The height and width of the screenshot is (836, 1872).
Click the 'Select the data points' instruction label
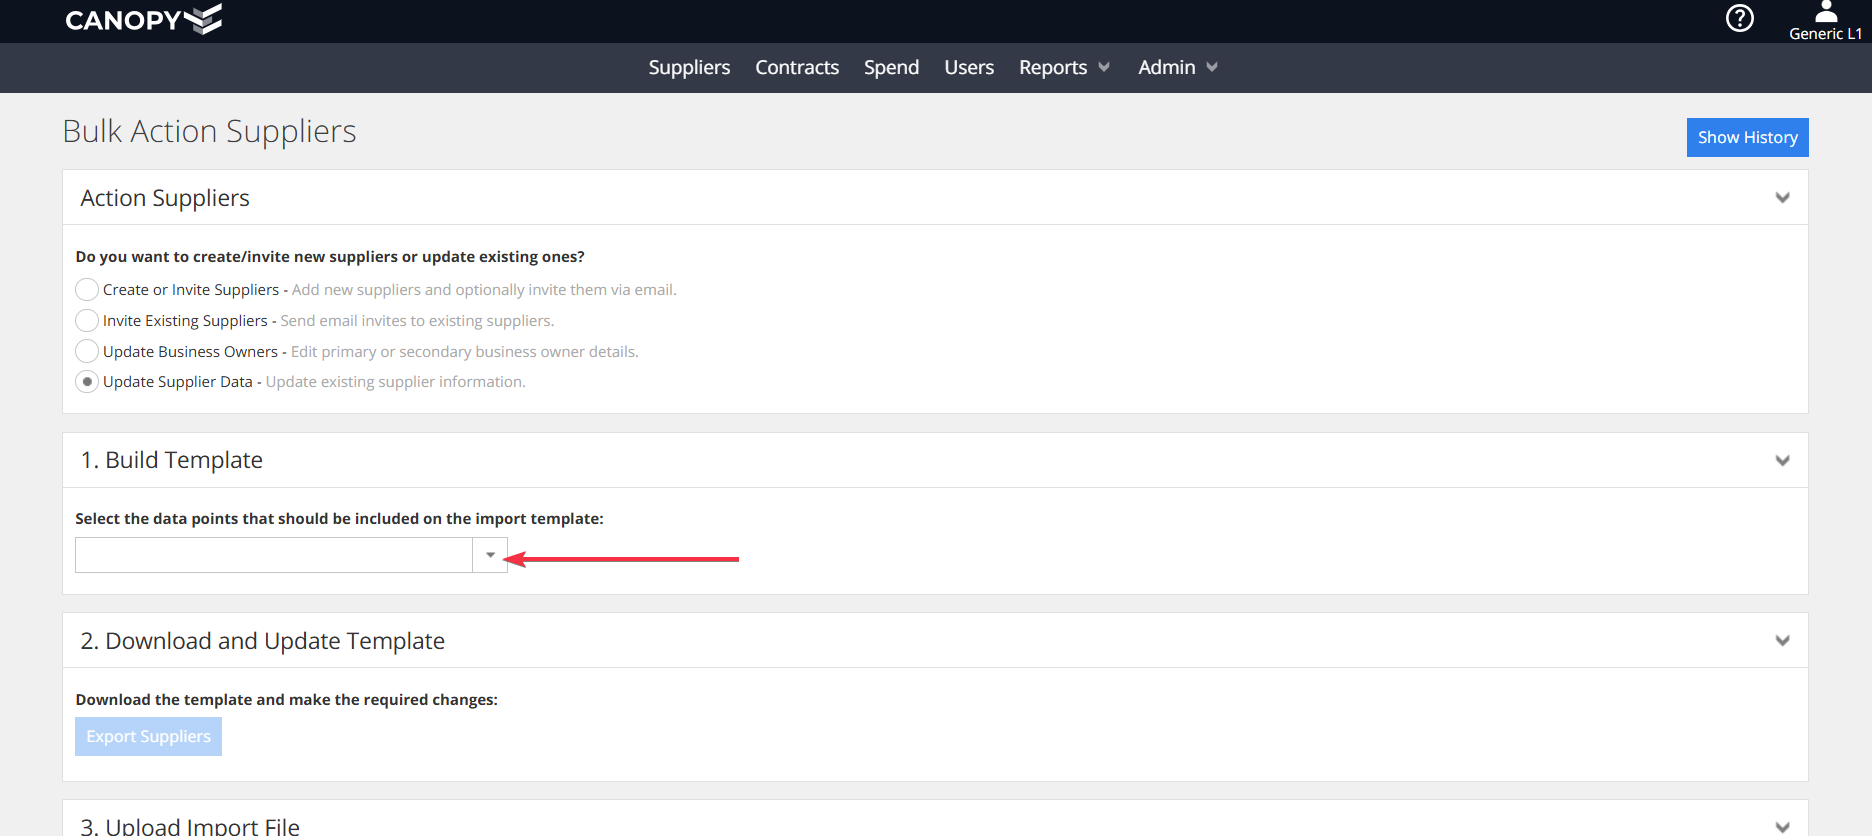click(339, 519)
